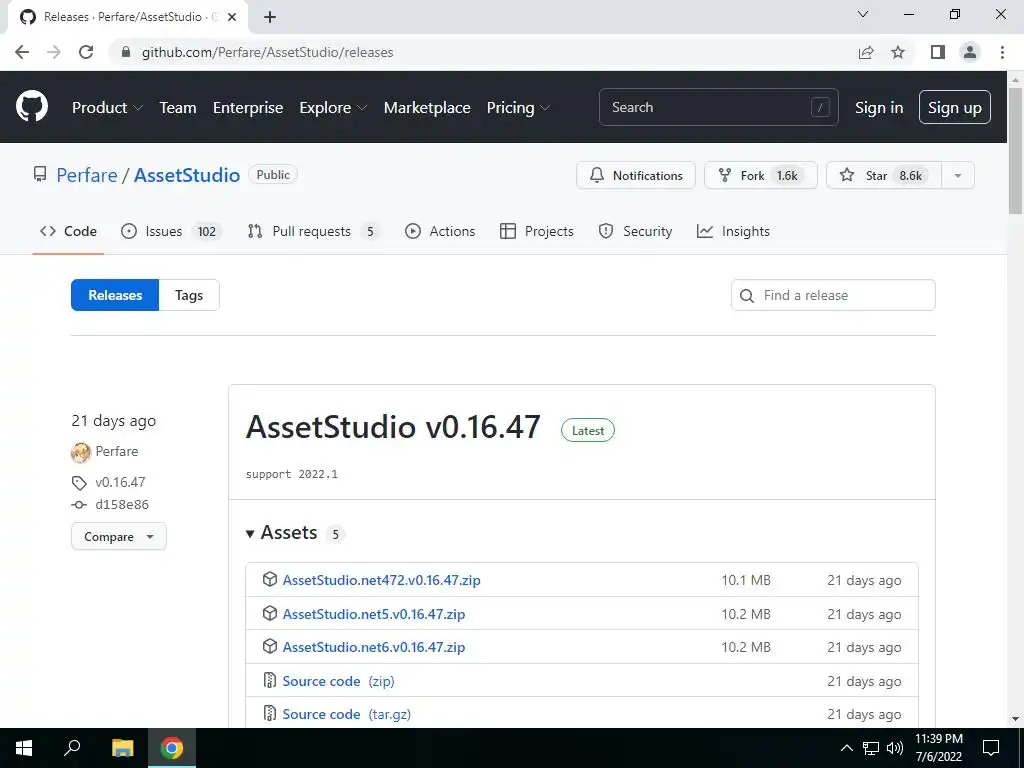This screenshot has height=768, width=1024.
Task: Click package icon next to net5 zip
Action: (270, 613)
